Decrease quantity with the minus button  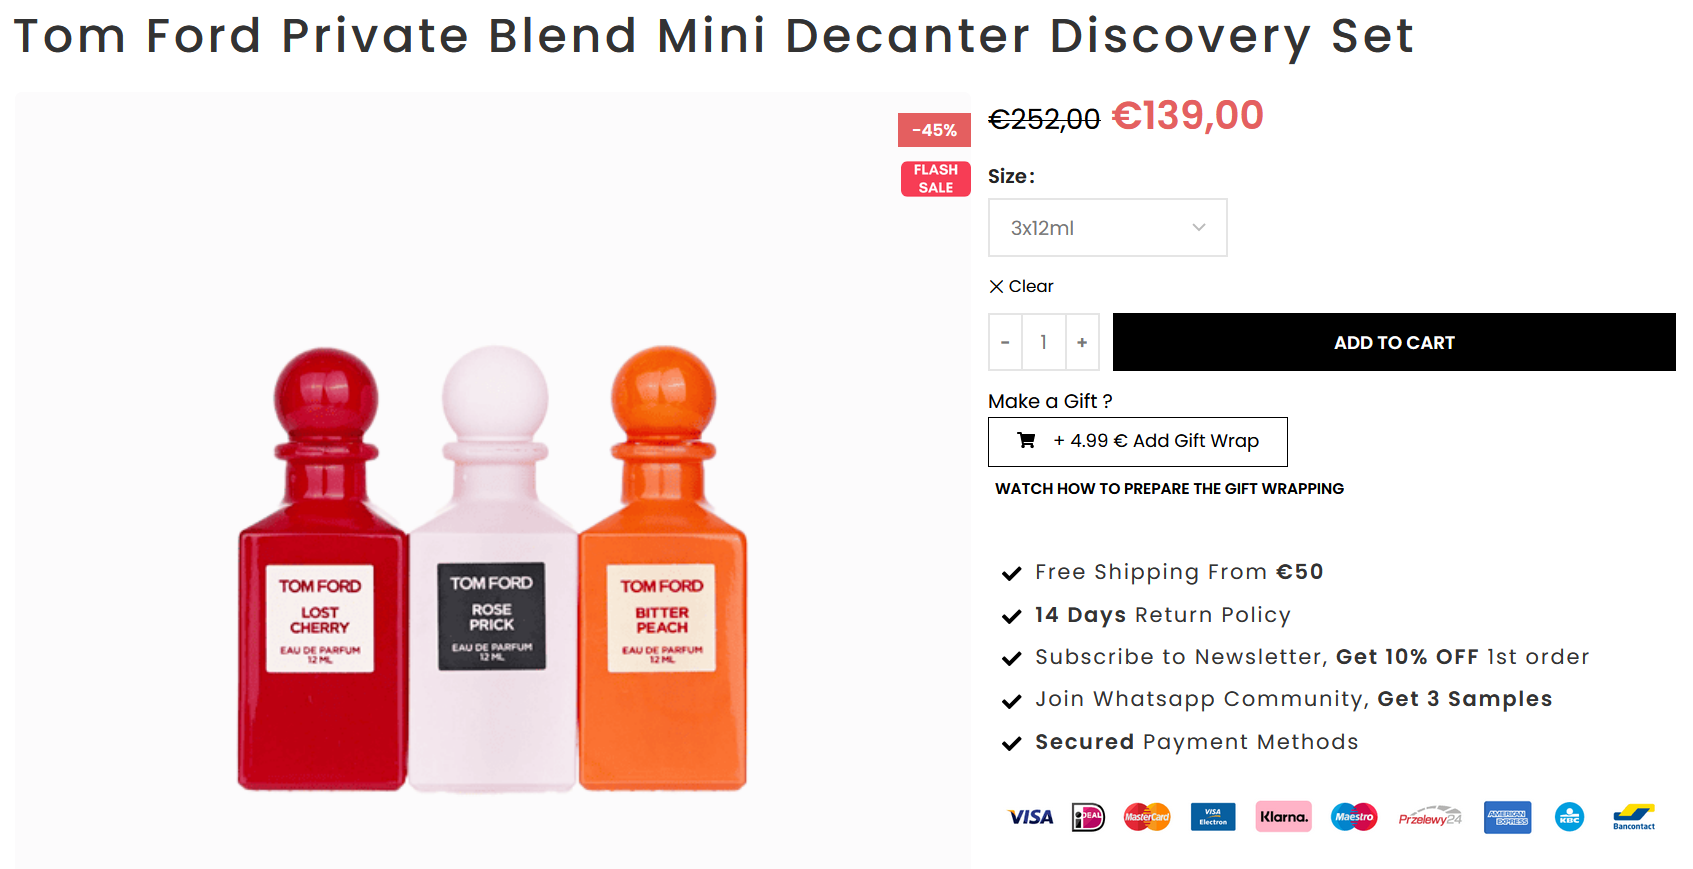pyautogui.click(x=1005, y=342)
